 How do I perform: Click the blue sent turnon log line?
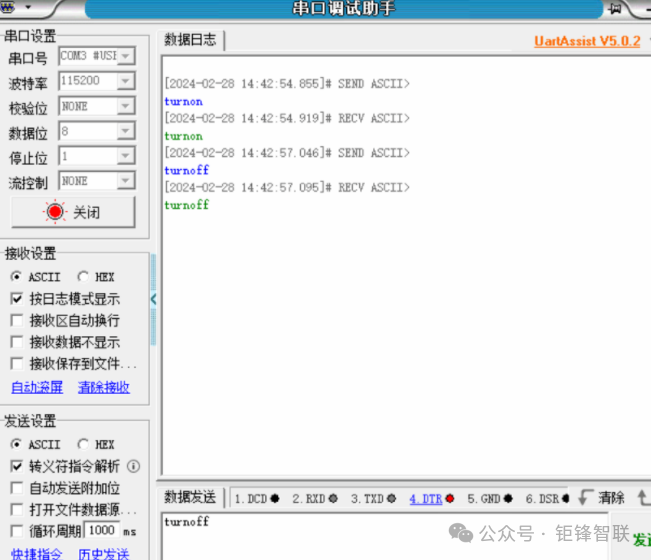184,102
